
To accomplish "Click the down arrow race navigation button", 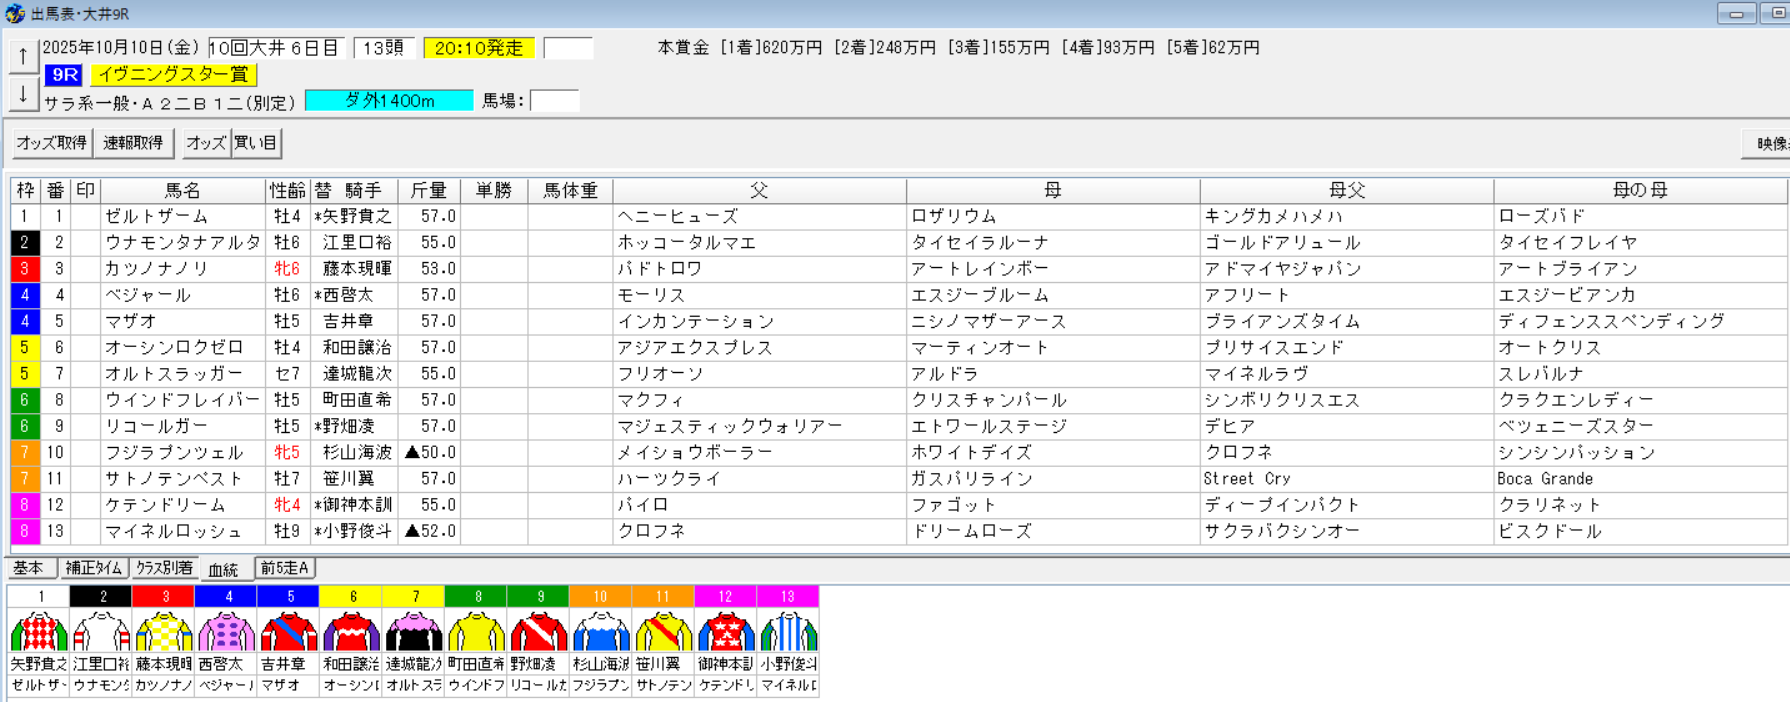I will point(23,95).
